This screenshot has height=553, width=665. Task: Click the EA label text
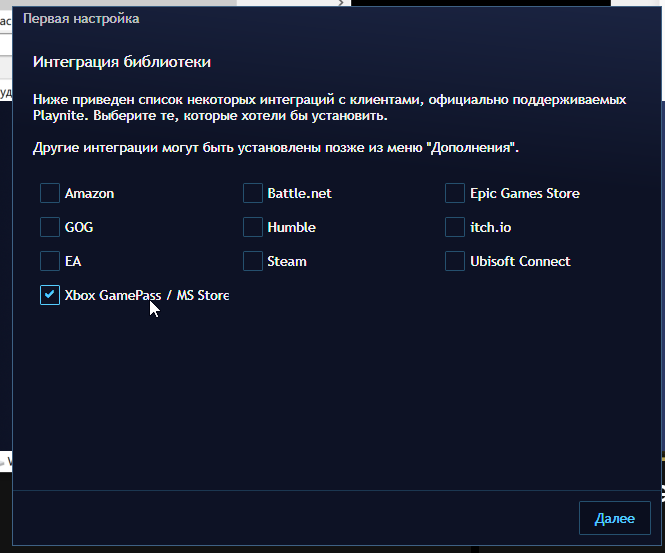73,261
